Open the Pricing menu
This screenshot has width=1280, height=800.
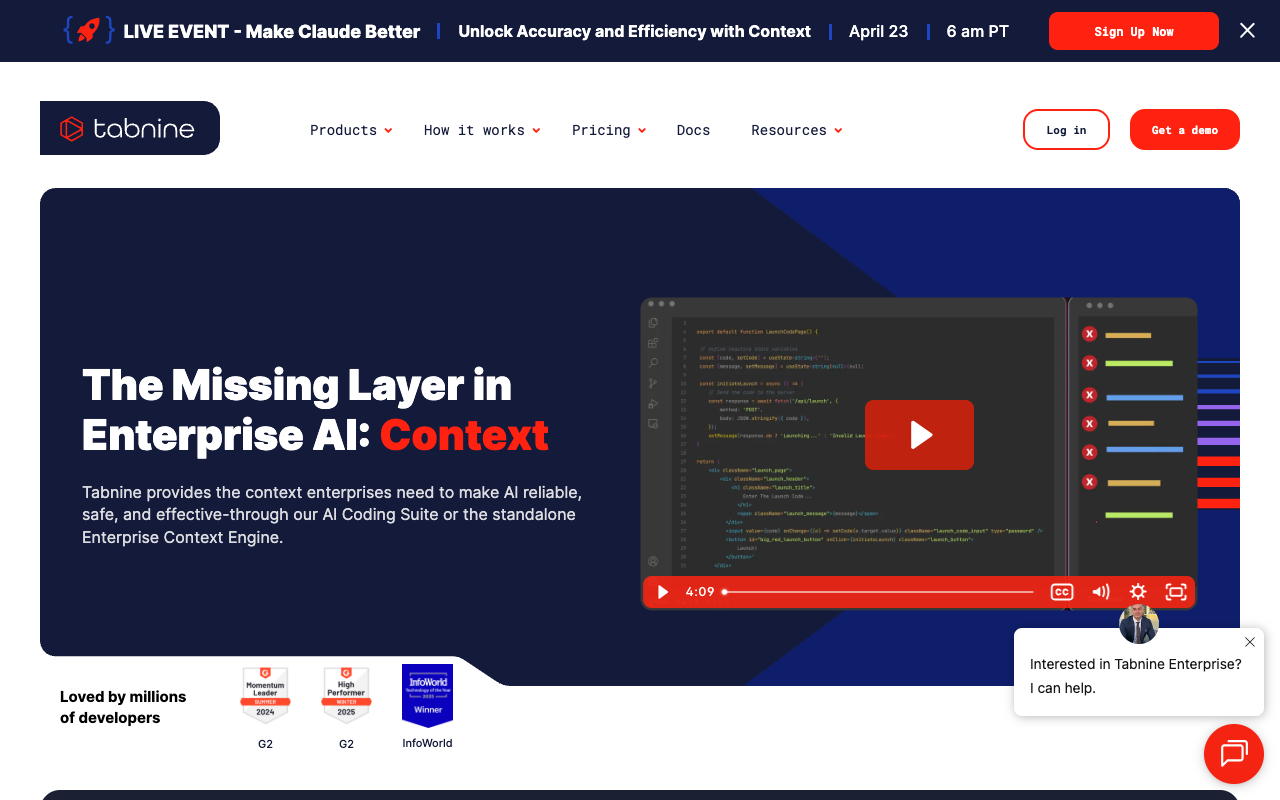click(x=601, y=130)
